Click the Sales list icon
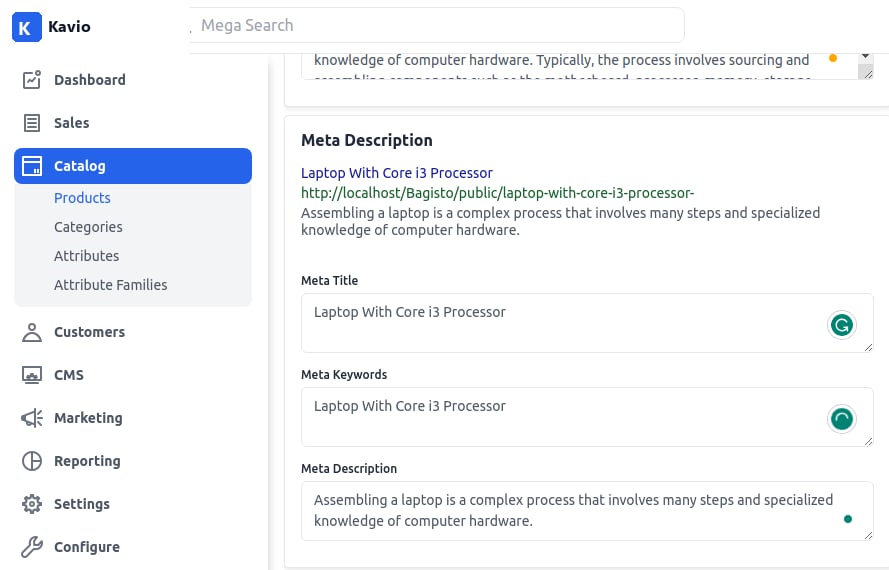 [x=32, y=123]
